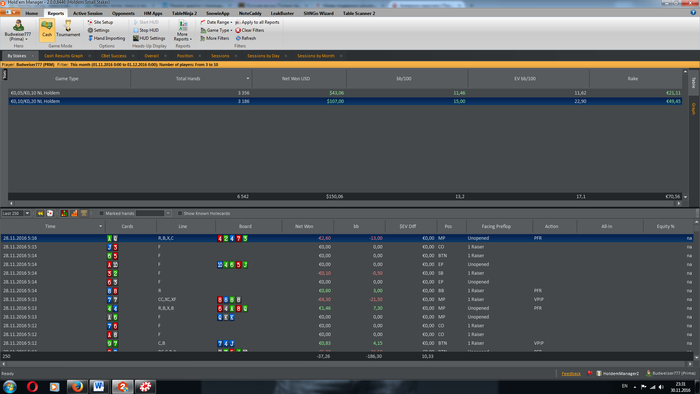Open the HM Apps ribbon tab
The width and height of the screenshot is (700, 394).
[x=153, y=13]
